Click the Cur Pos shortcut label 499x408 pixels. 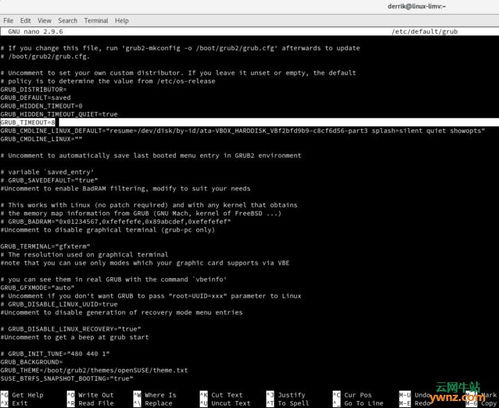pyautogui.click(x=358, y=395)
